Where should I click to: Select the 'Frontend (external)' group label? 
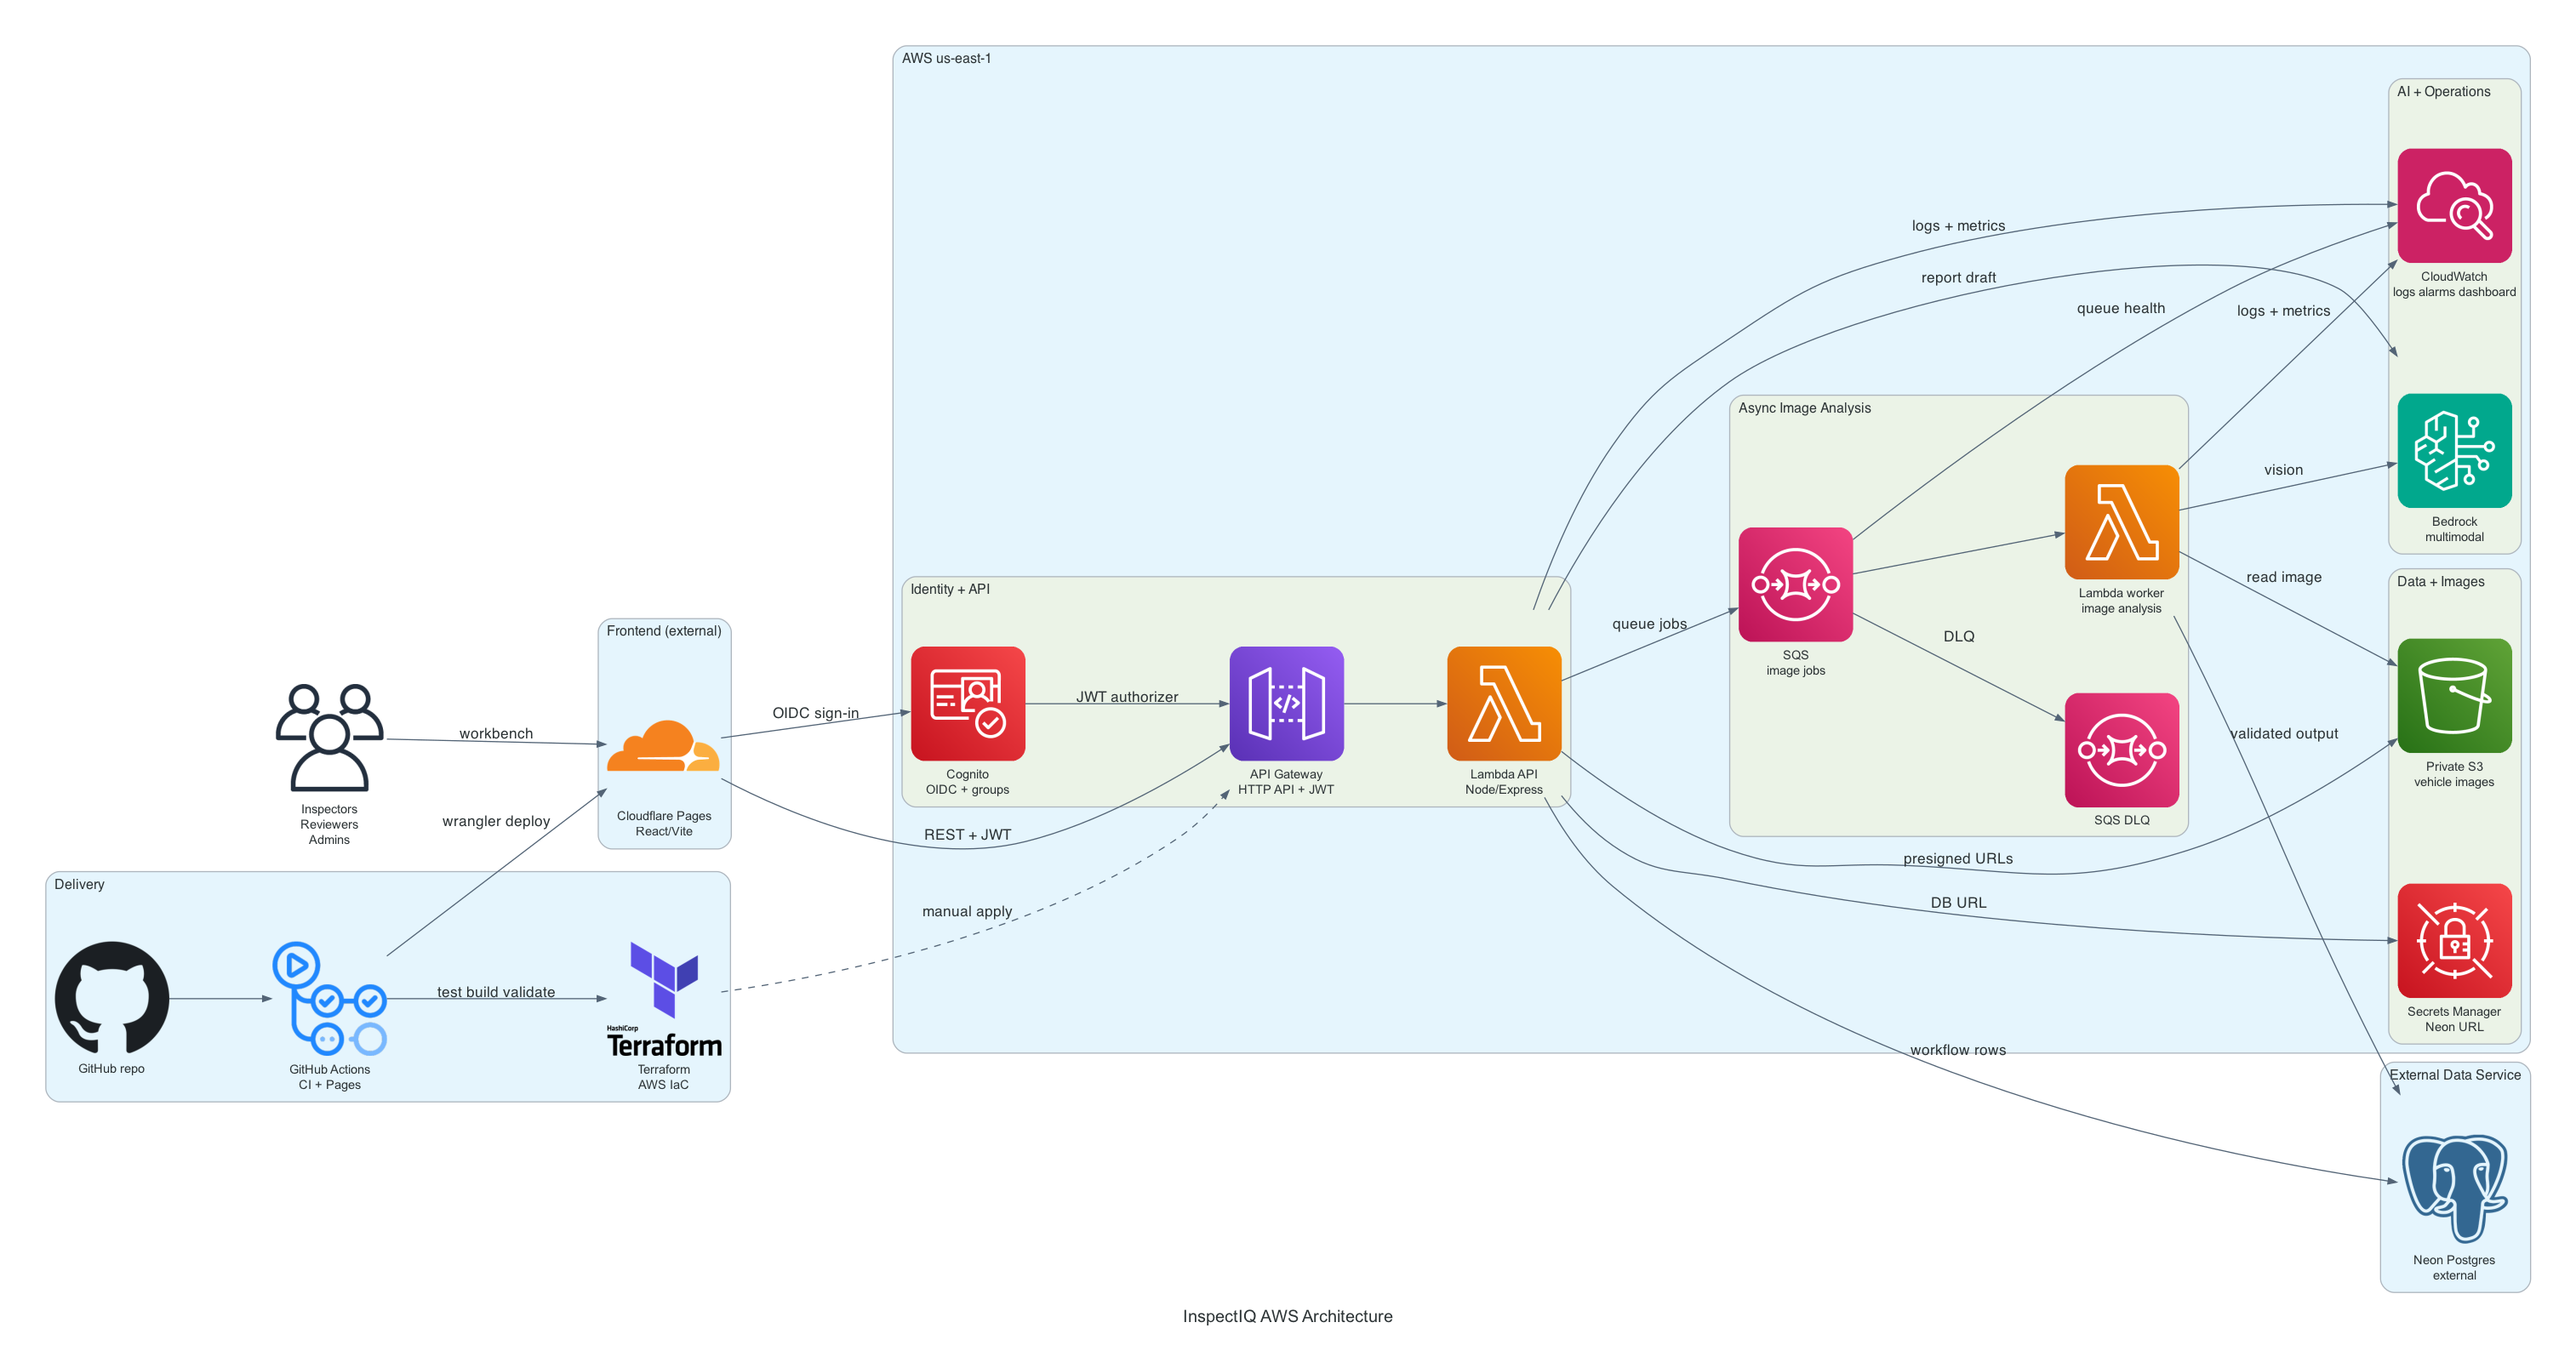tap(664, 631)
